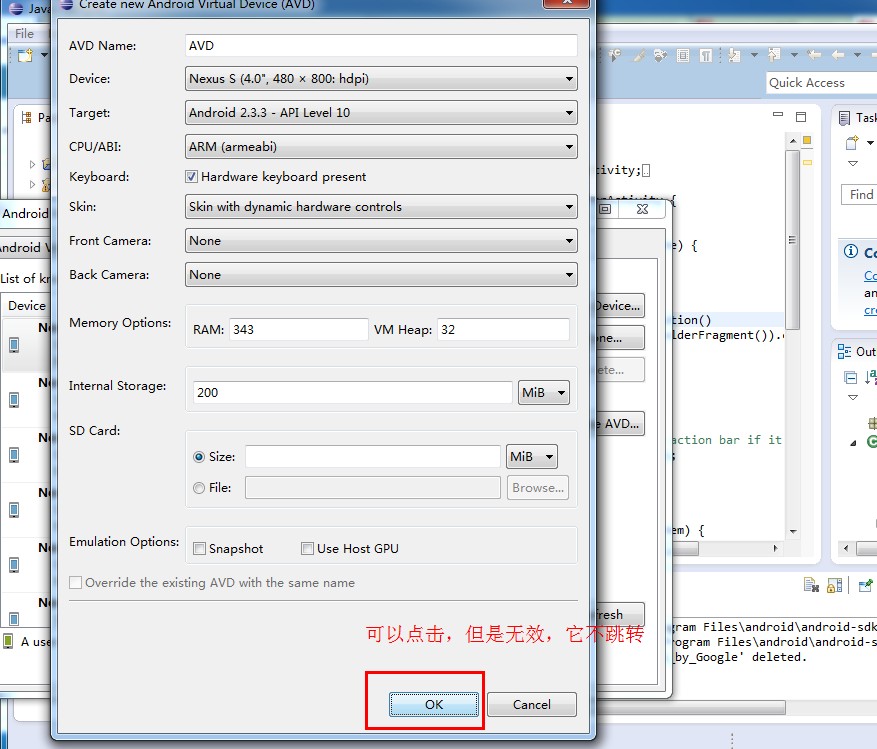Click the New file icon in Eclipse toolbar

pyautogui.click(x=24, y=56)
